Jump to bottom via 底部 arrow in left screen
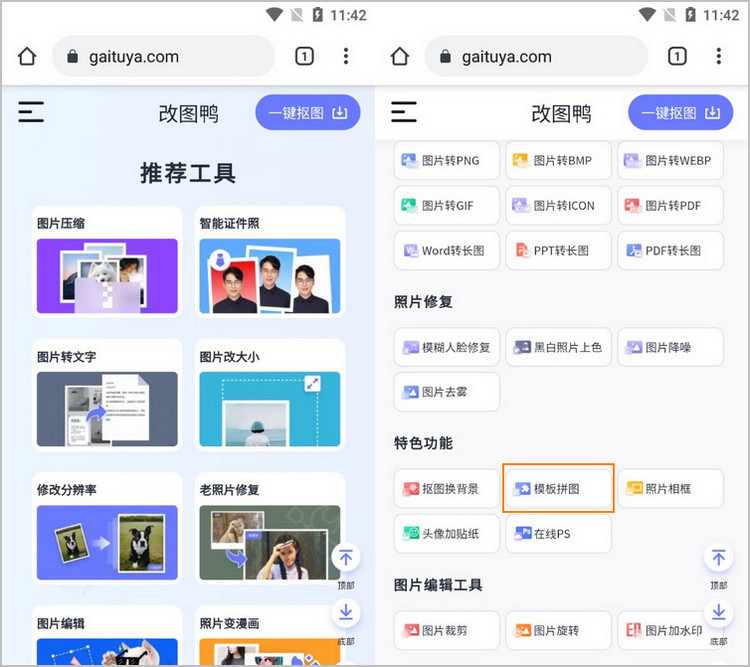750x667 pixels. pyautogui.click(x=346, y=613)
